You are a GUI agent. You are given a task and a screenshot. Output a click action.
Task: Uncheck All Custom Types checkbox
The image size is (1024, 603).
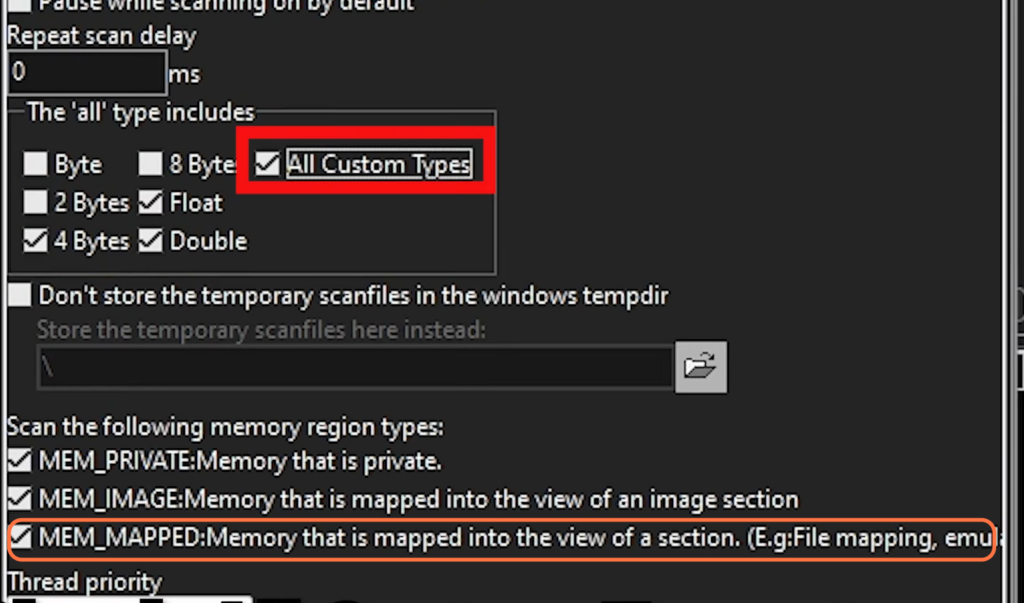click(x=267, y=163)
